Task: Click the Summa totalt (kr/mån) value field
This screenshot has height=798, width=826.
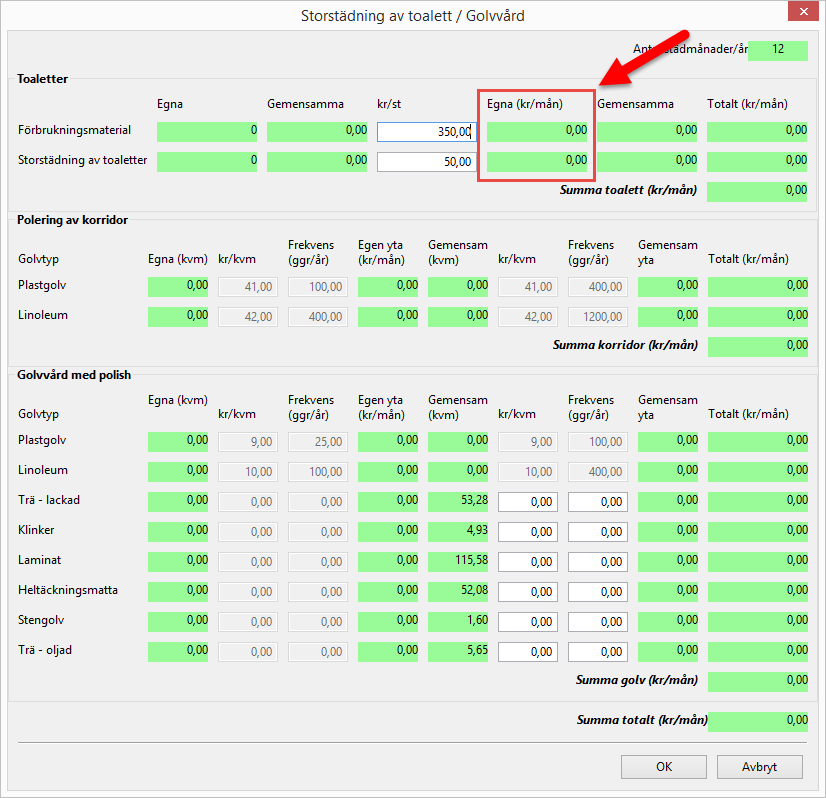Action: (757, 721)
